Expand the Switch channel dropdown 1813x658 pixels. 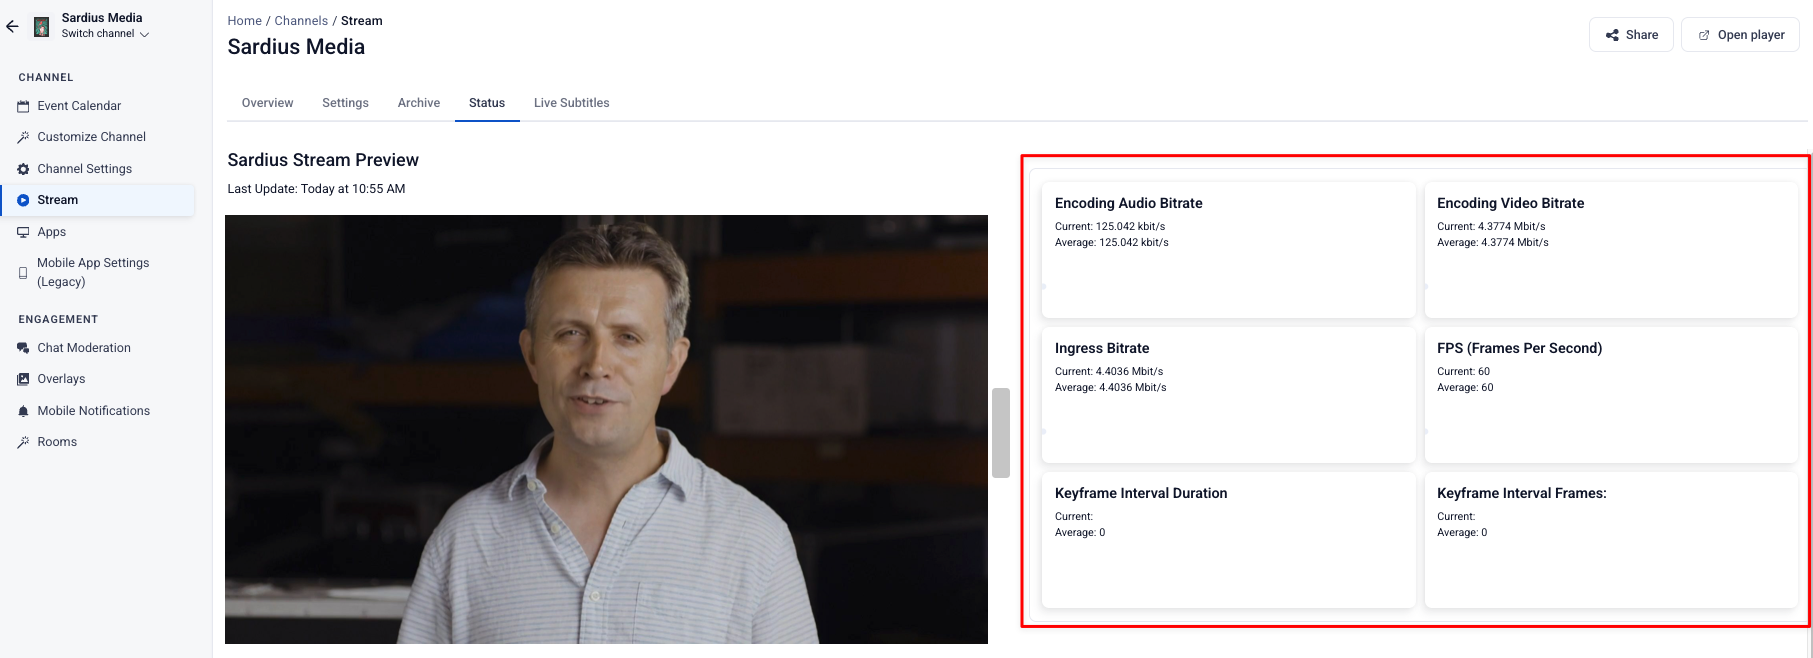point(105,34)
